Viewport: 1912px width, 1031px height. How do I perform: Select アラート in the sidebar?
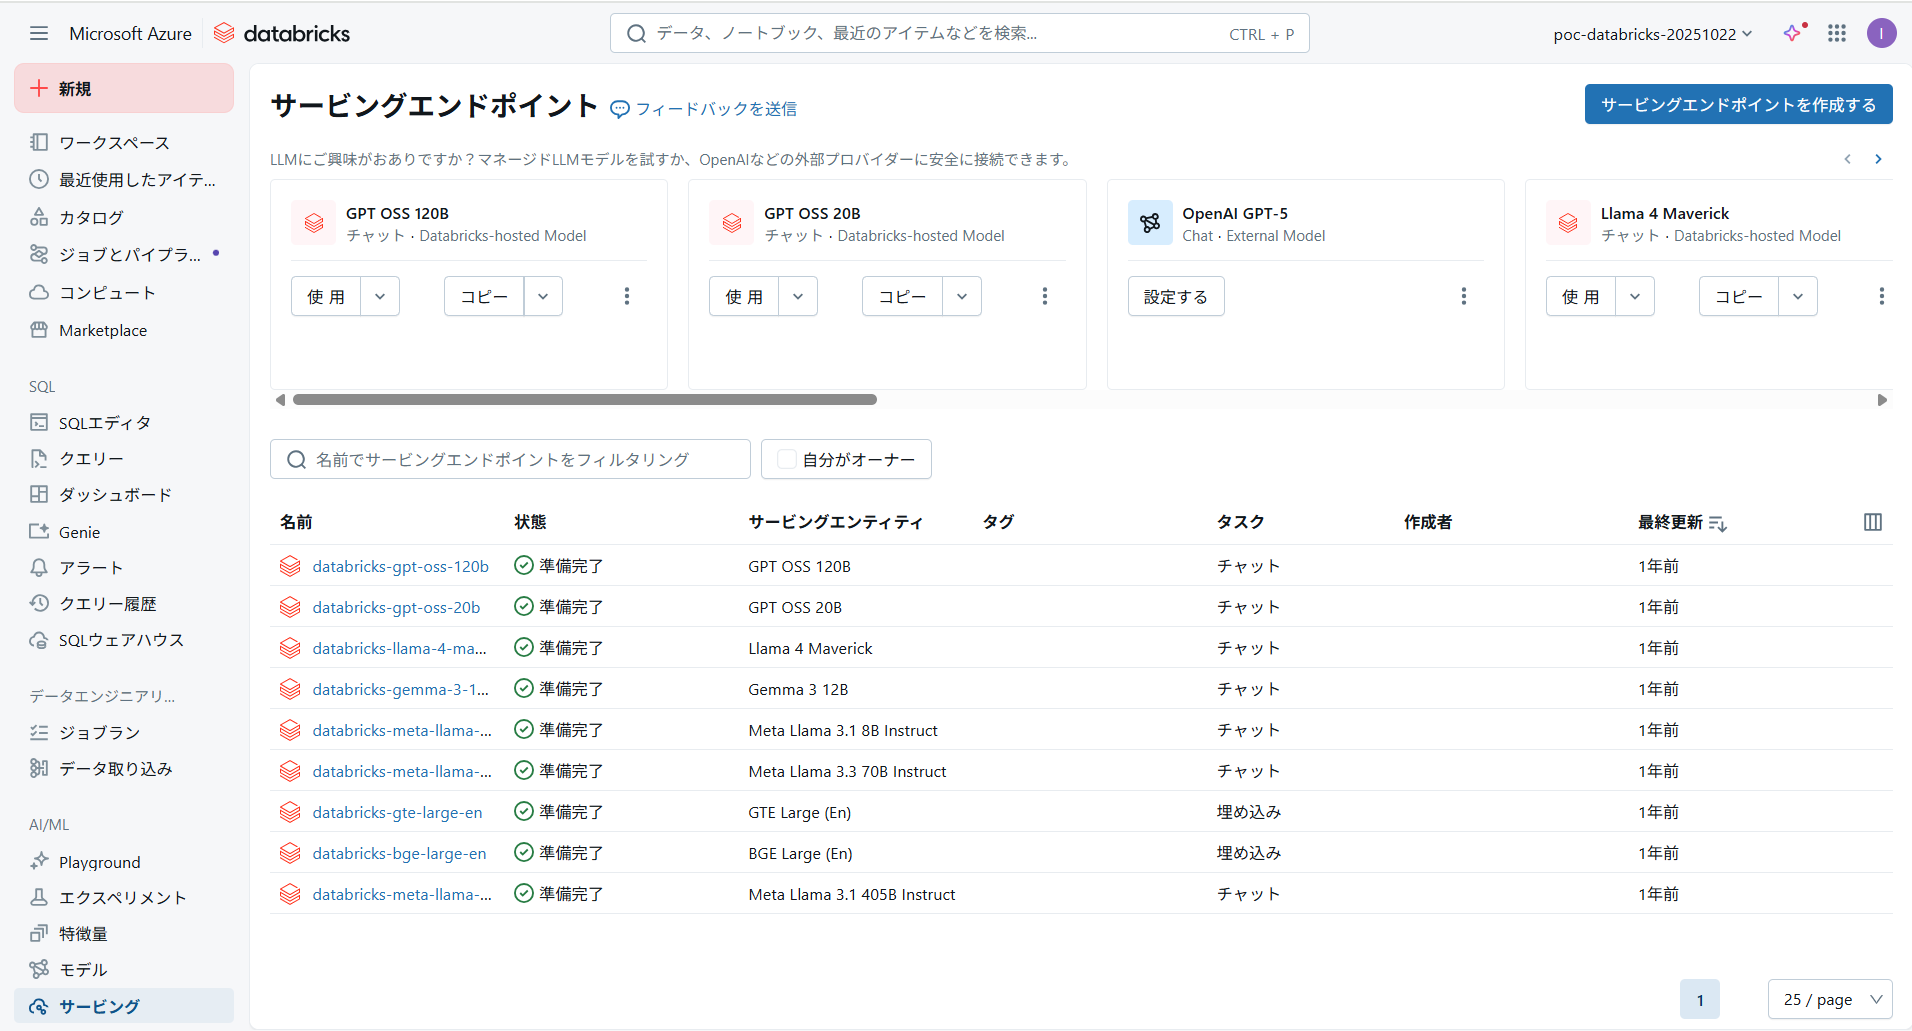[x=87, y=567]
